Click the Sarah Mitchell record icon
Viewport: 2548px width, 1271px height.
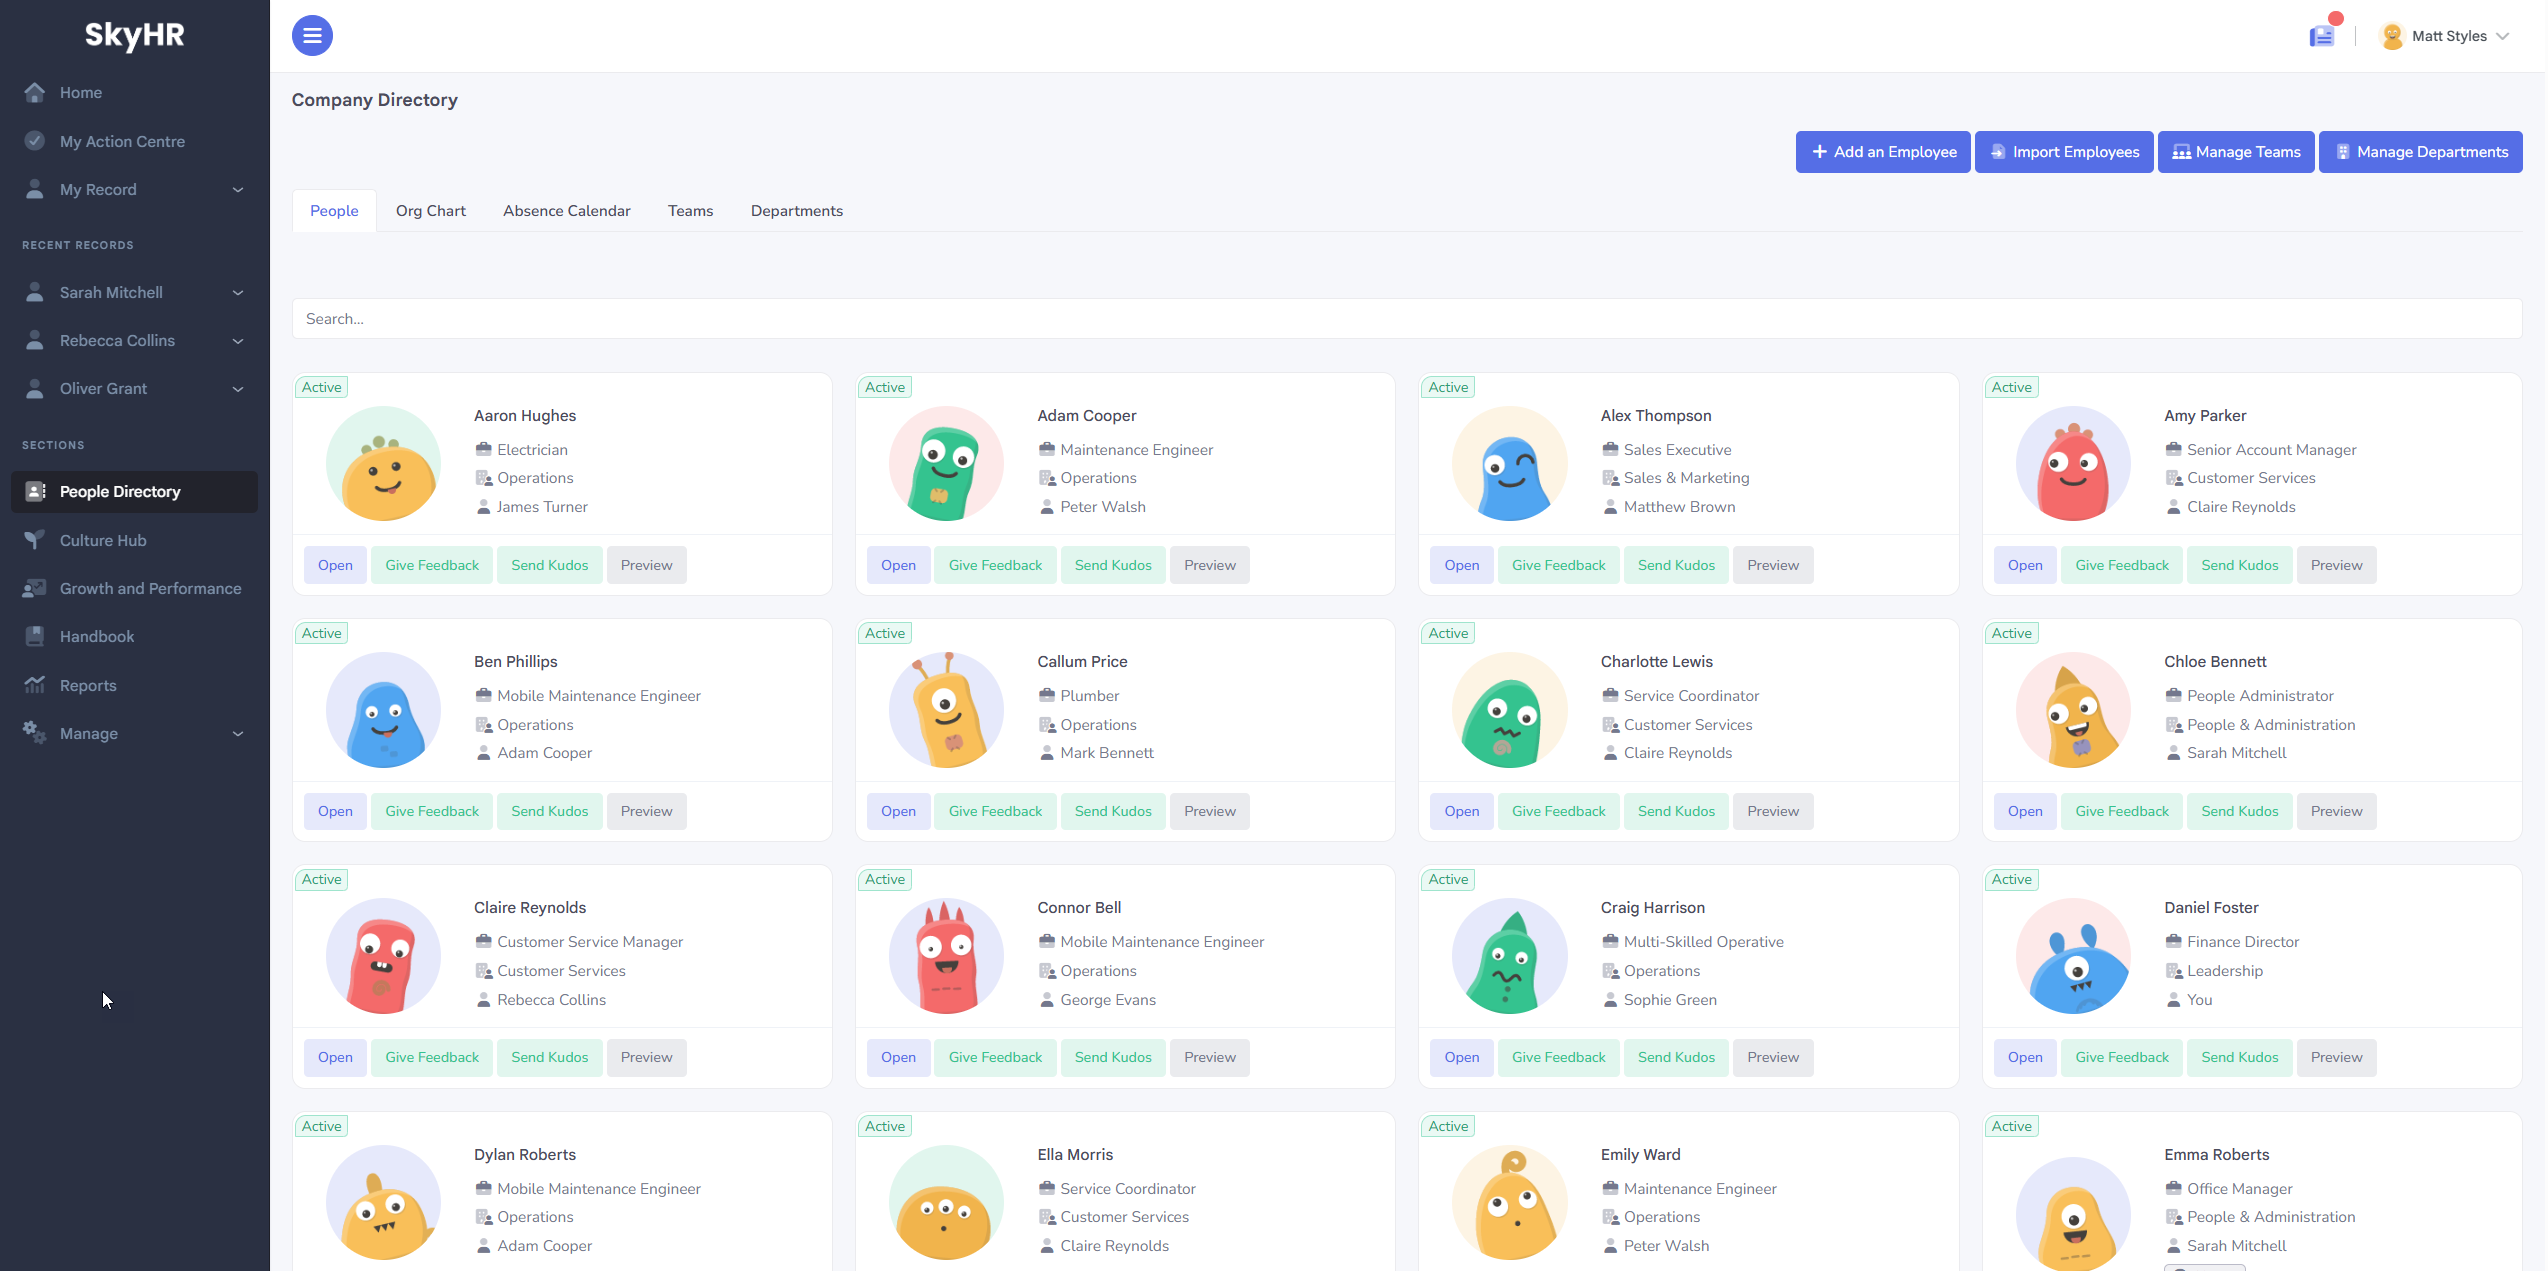tap(35, 292)
